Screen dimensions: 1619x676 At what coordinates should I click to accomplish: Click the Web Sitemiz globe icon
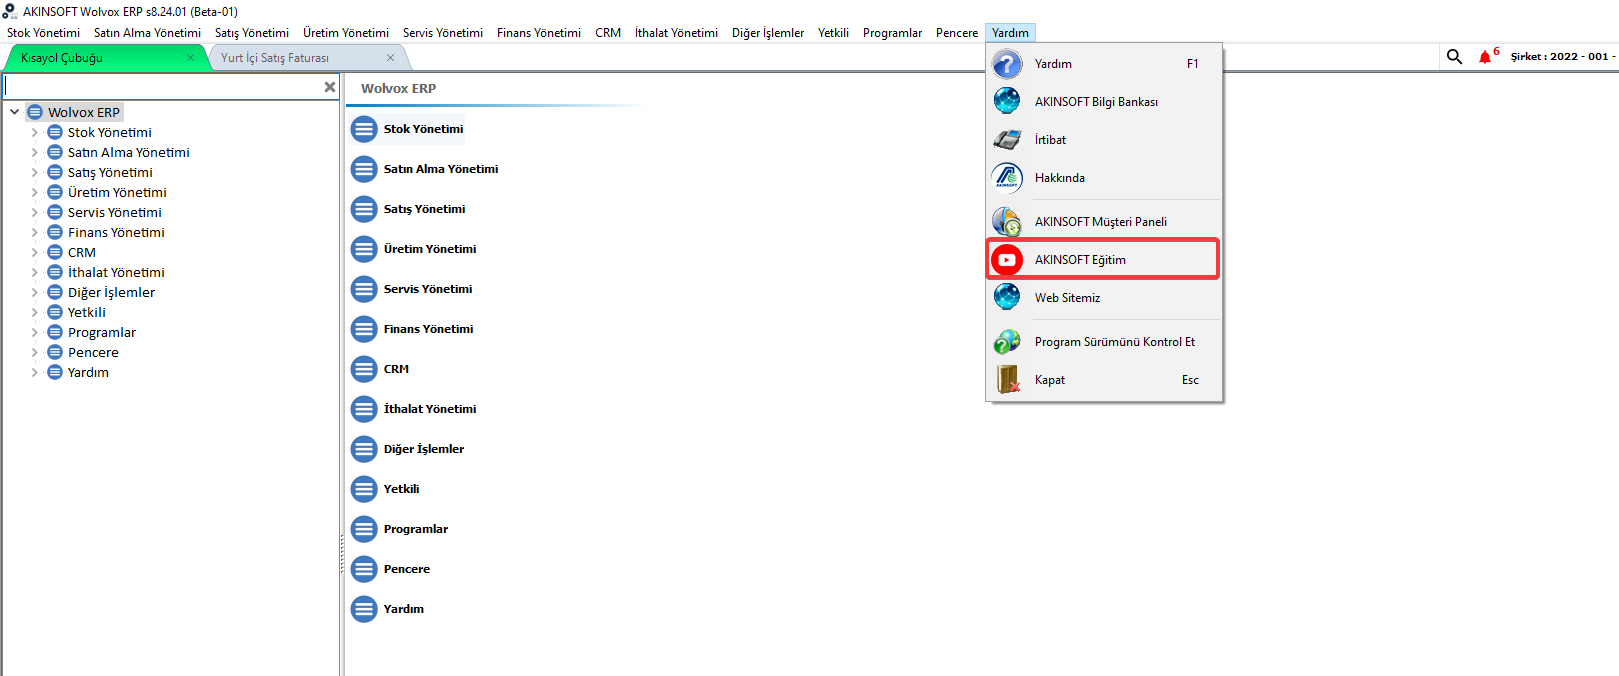(x=1007, y=298)
